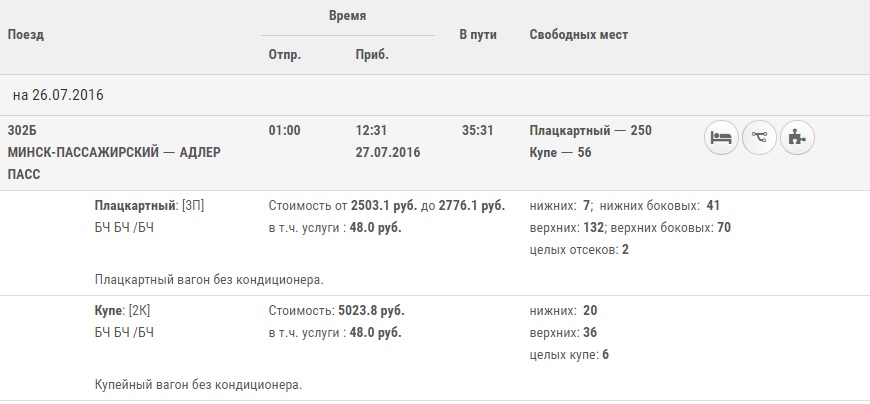Open the МИНСК-ПАССАЖИРСКИЙ — АДЛЕР route
This screenshot has width=870, height=404.
point(113,152)
